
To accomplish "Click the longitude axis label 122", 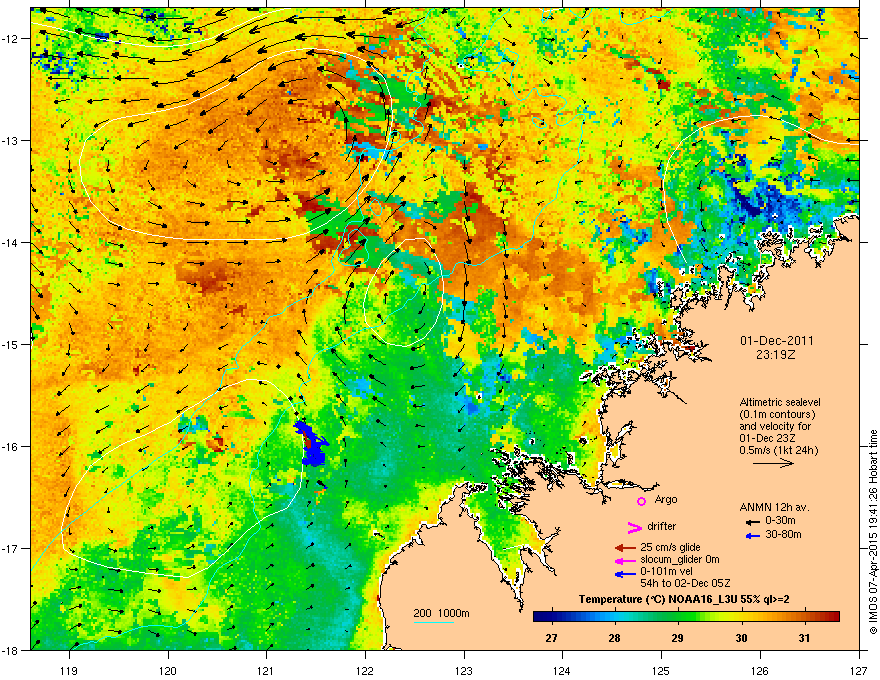I will pyautogui.click(x=365, y=670).
